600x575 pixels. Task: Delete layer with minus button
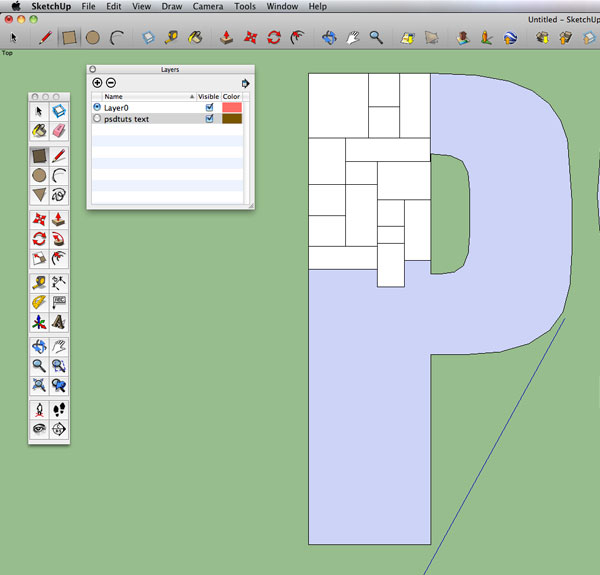point(111,83)
